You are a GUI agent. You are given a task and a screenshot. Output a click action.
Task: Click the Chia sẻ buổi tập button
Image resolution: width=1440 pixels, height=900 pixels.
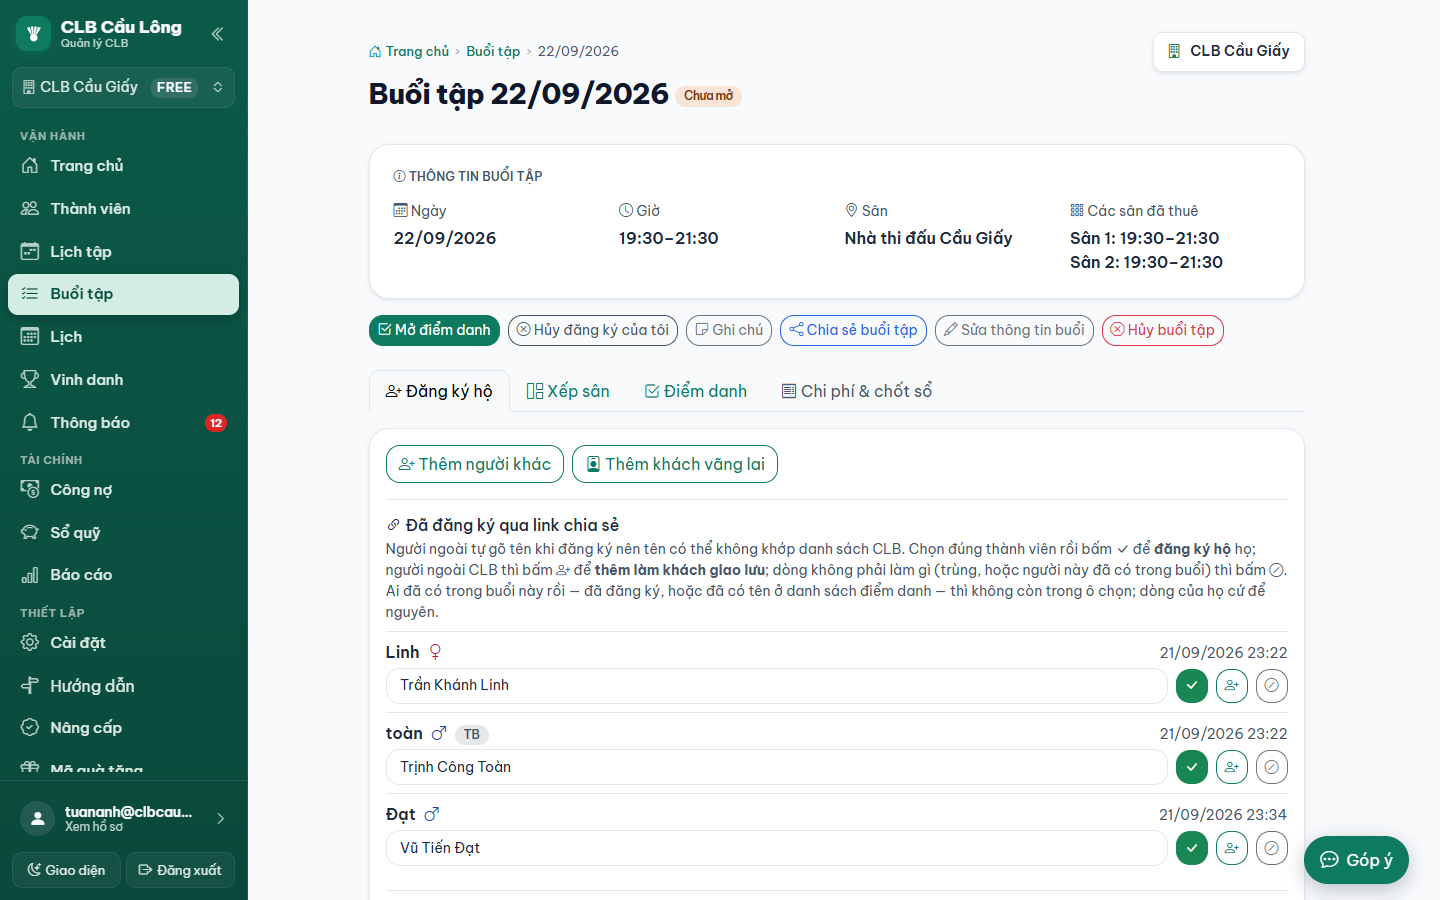pyautogui.click(x=853, y=330)
